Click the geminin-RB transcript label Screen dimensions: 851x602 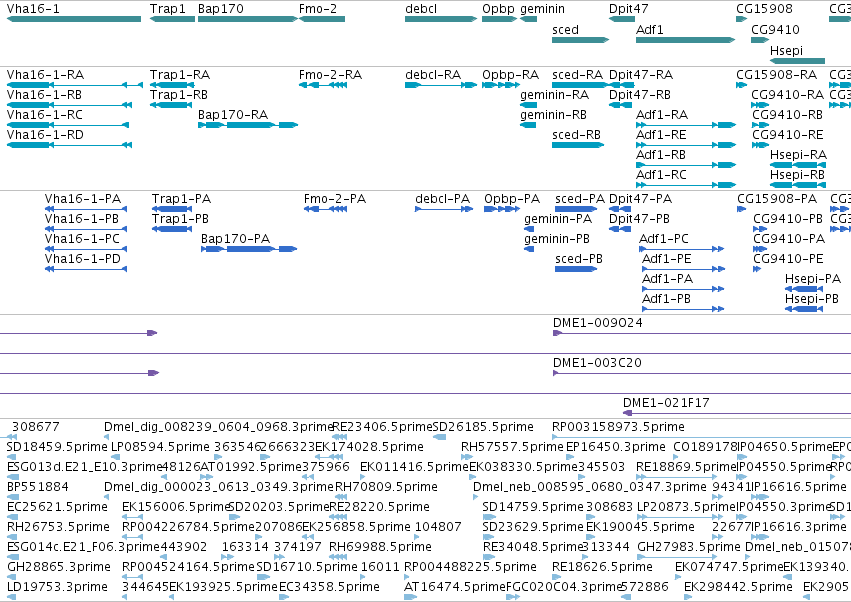tap(553, 115)
